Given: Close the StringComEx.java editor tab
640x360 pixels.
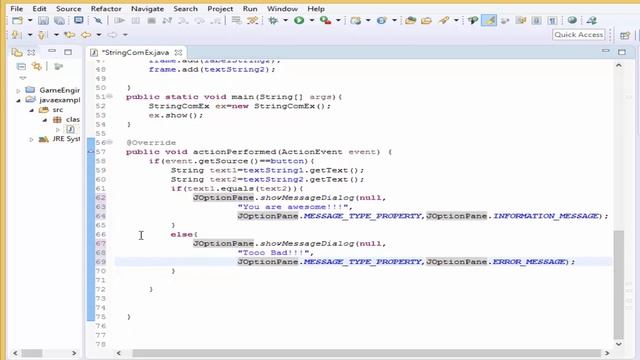Looking at the screenshot, I should click(x=178, y=52).
